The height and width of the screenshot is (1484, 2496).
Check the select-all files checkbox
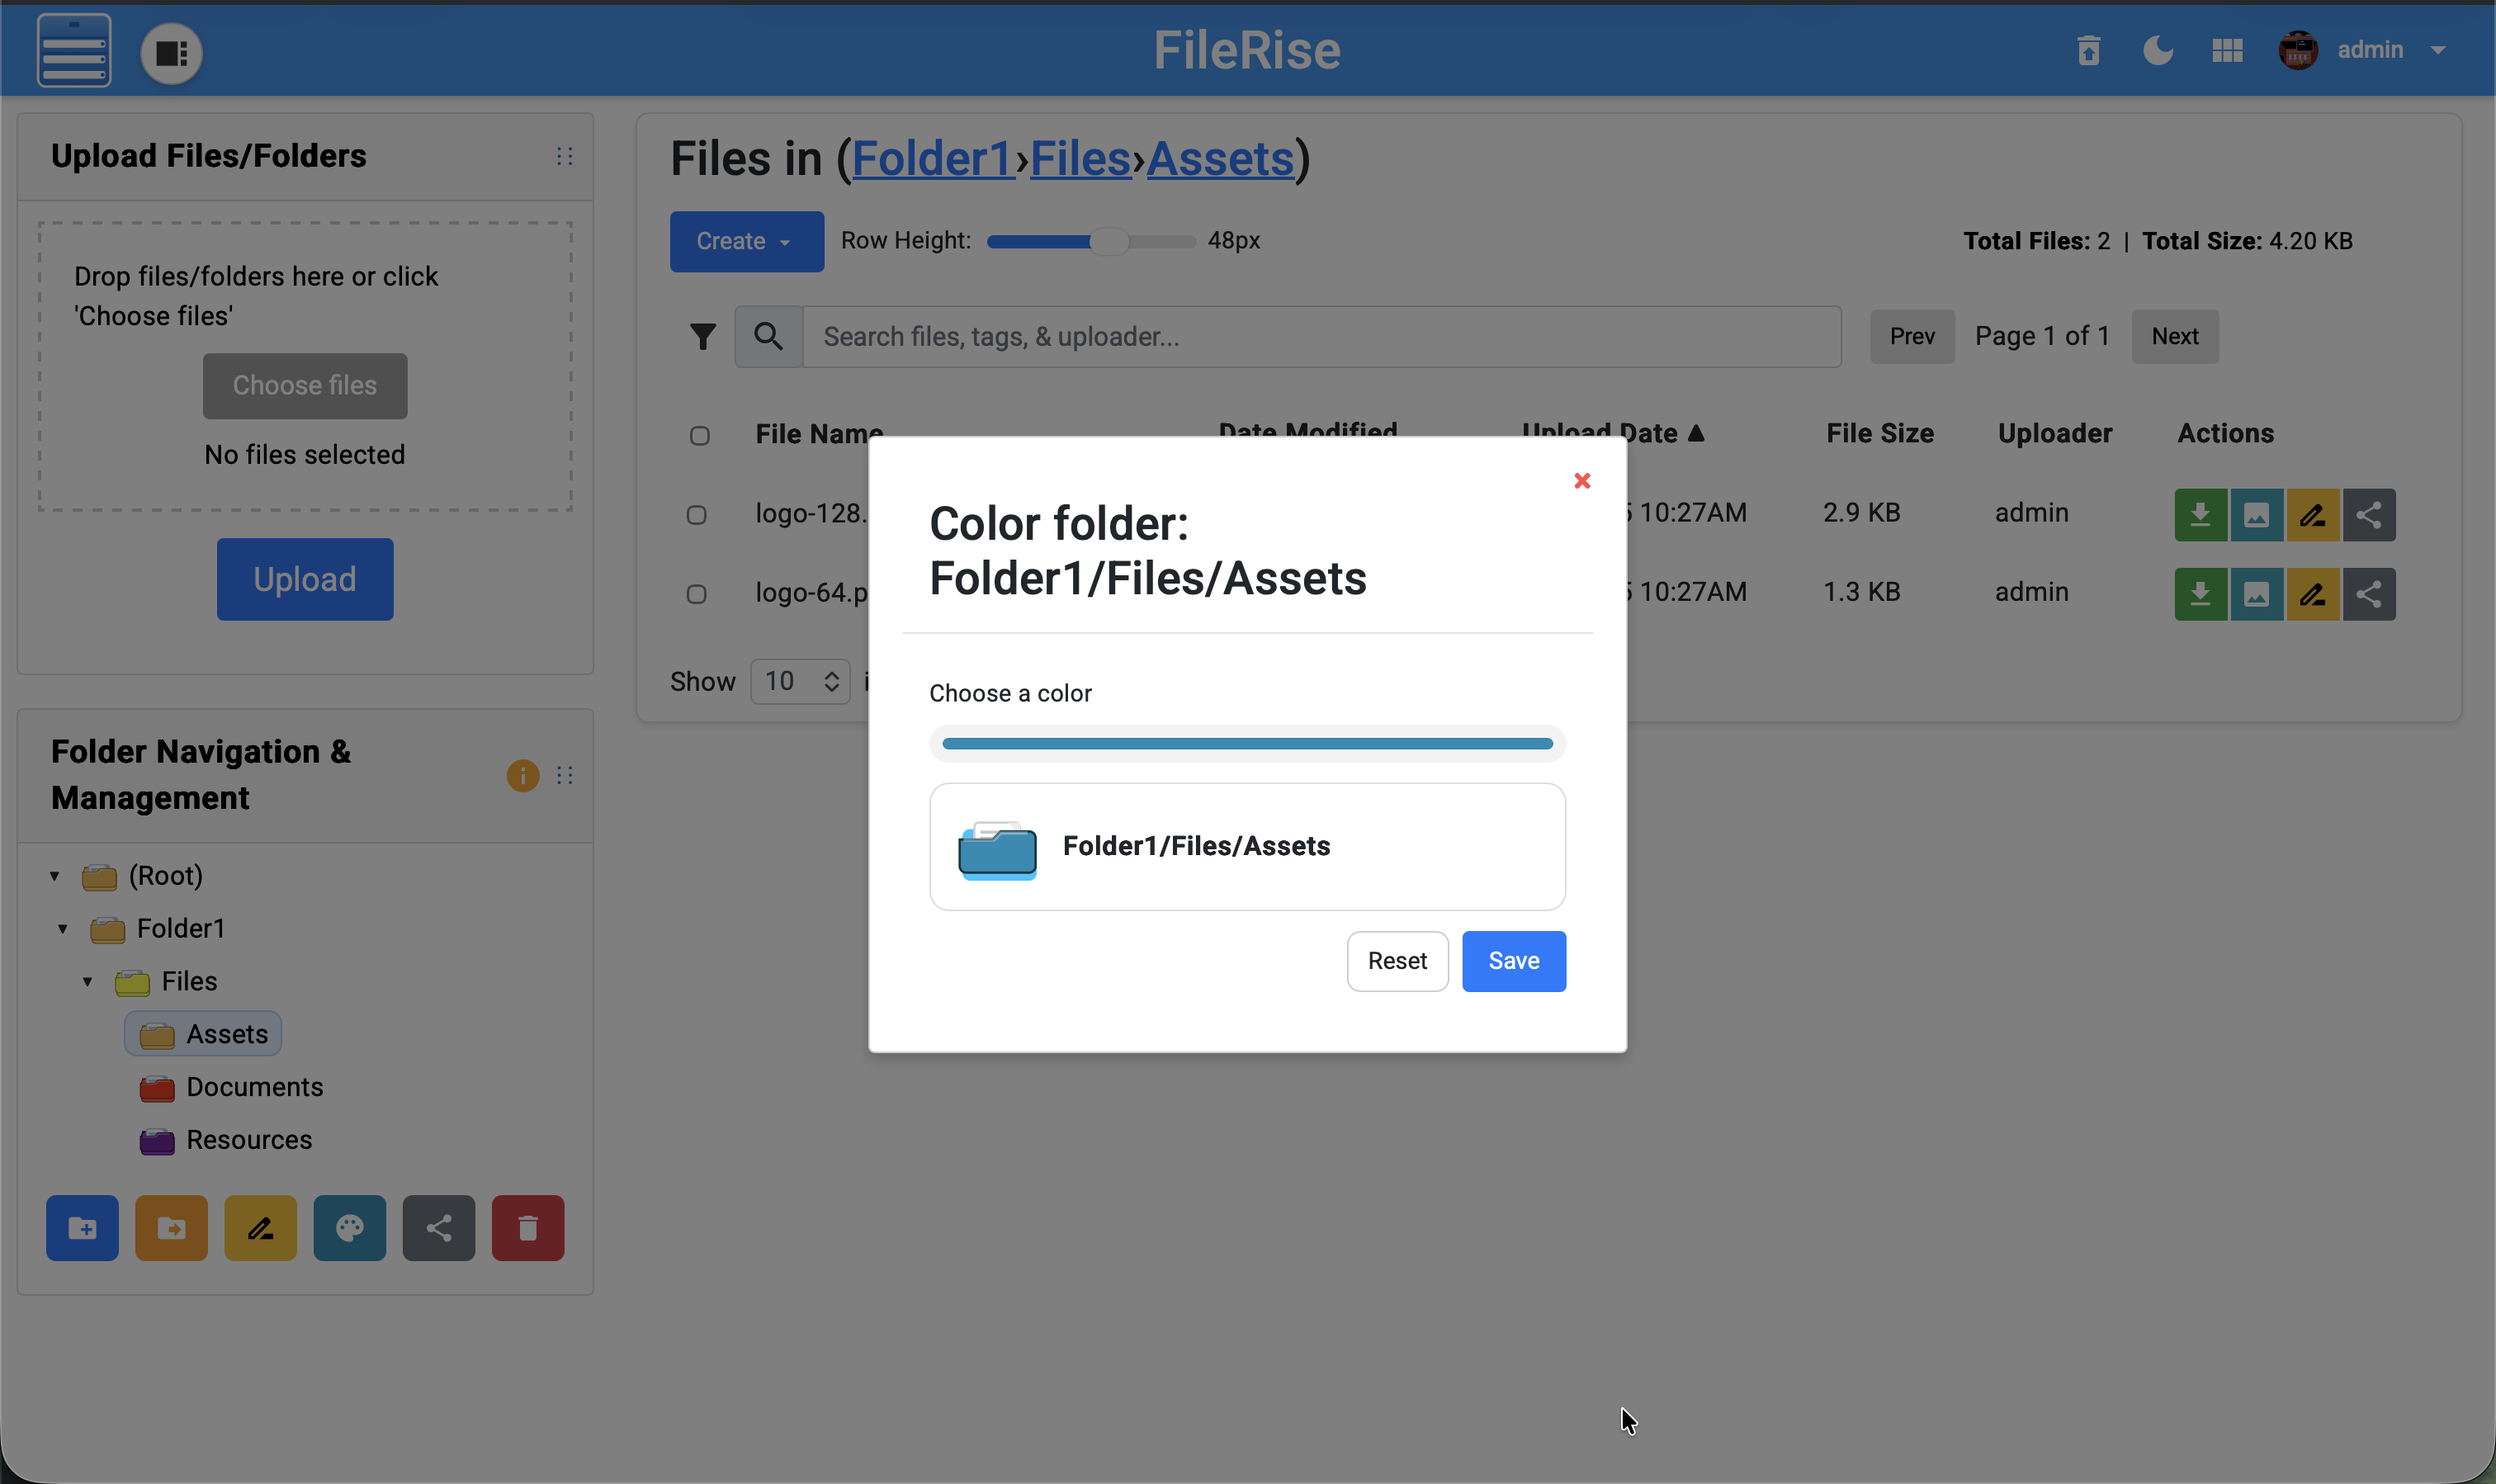tap(699, 435)
